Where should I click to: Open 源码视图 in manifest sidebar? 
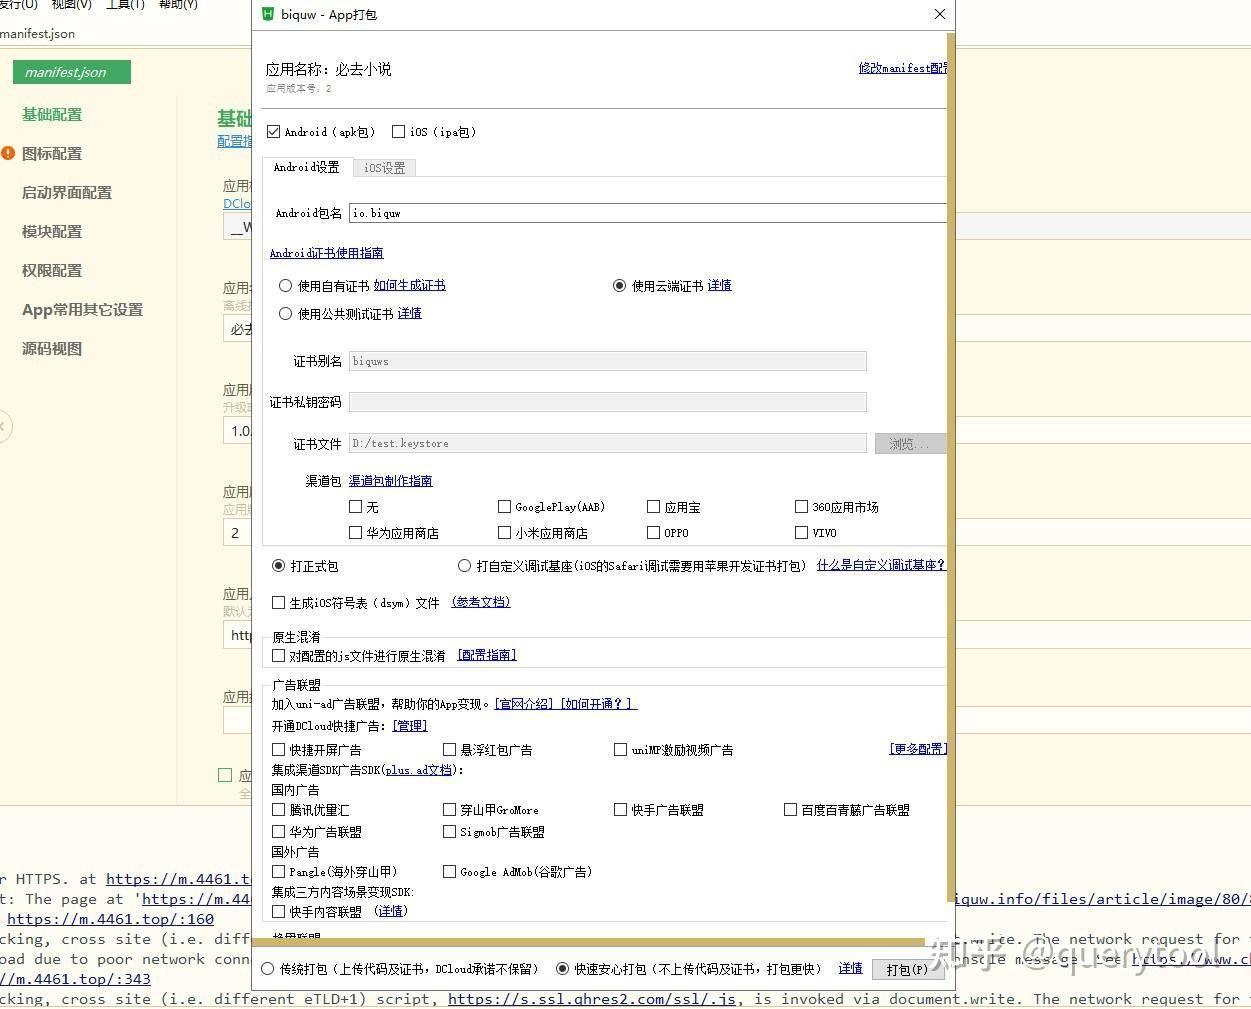pos(52,349)
